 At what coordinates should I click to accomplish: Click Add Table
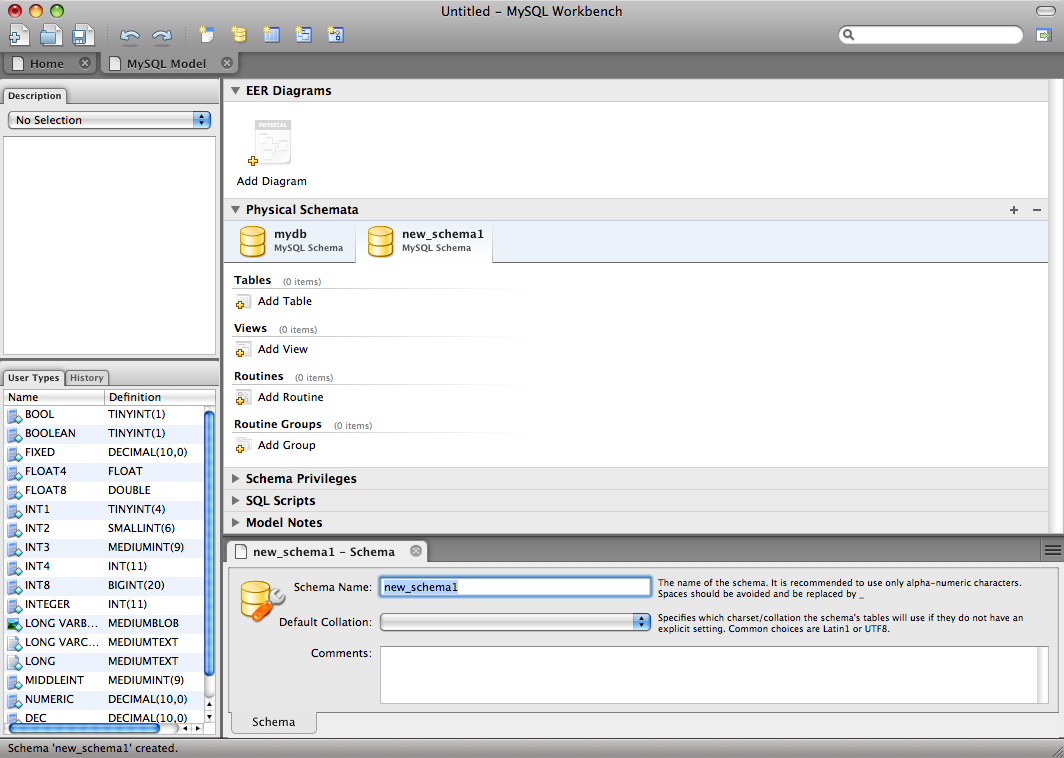[284, 301]
